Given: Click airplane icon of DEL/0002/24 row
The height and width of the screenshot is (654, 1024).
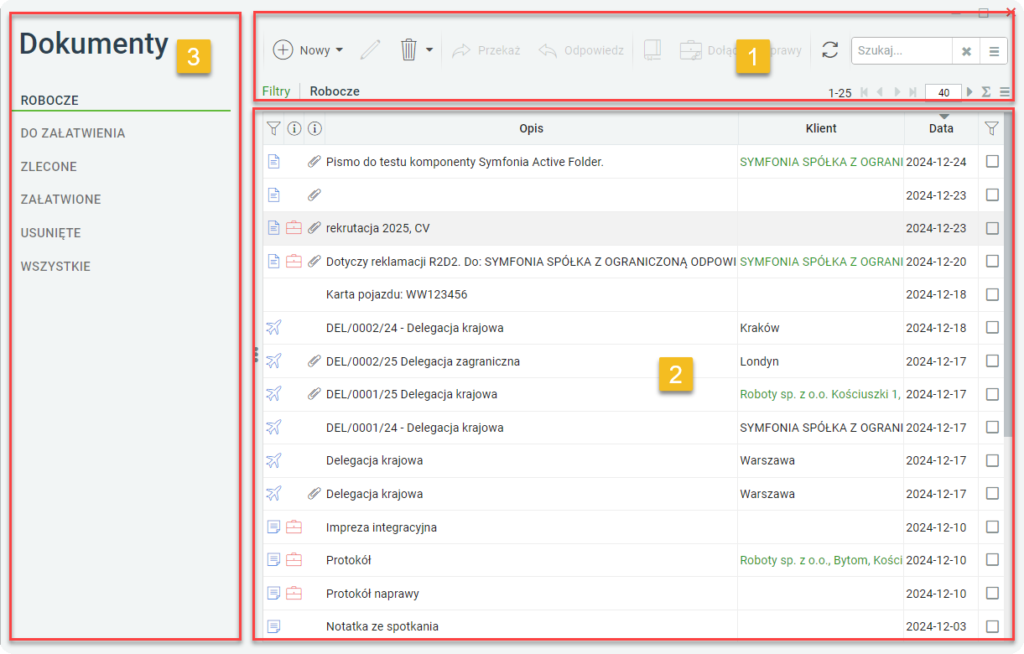Looking at the screenshot, I should 274,327.
